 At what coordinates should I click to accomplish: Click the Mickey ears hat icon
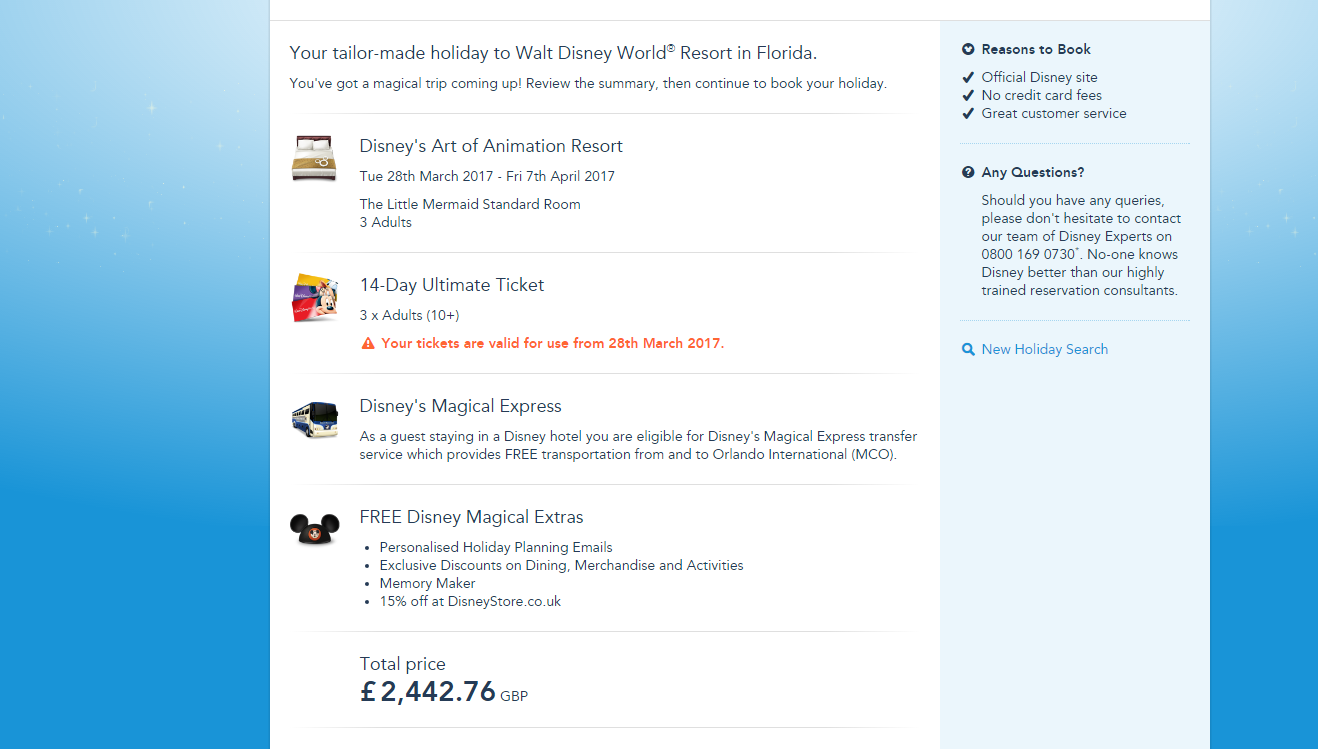[314, 527]
